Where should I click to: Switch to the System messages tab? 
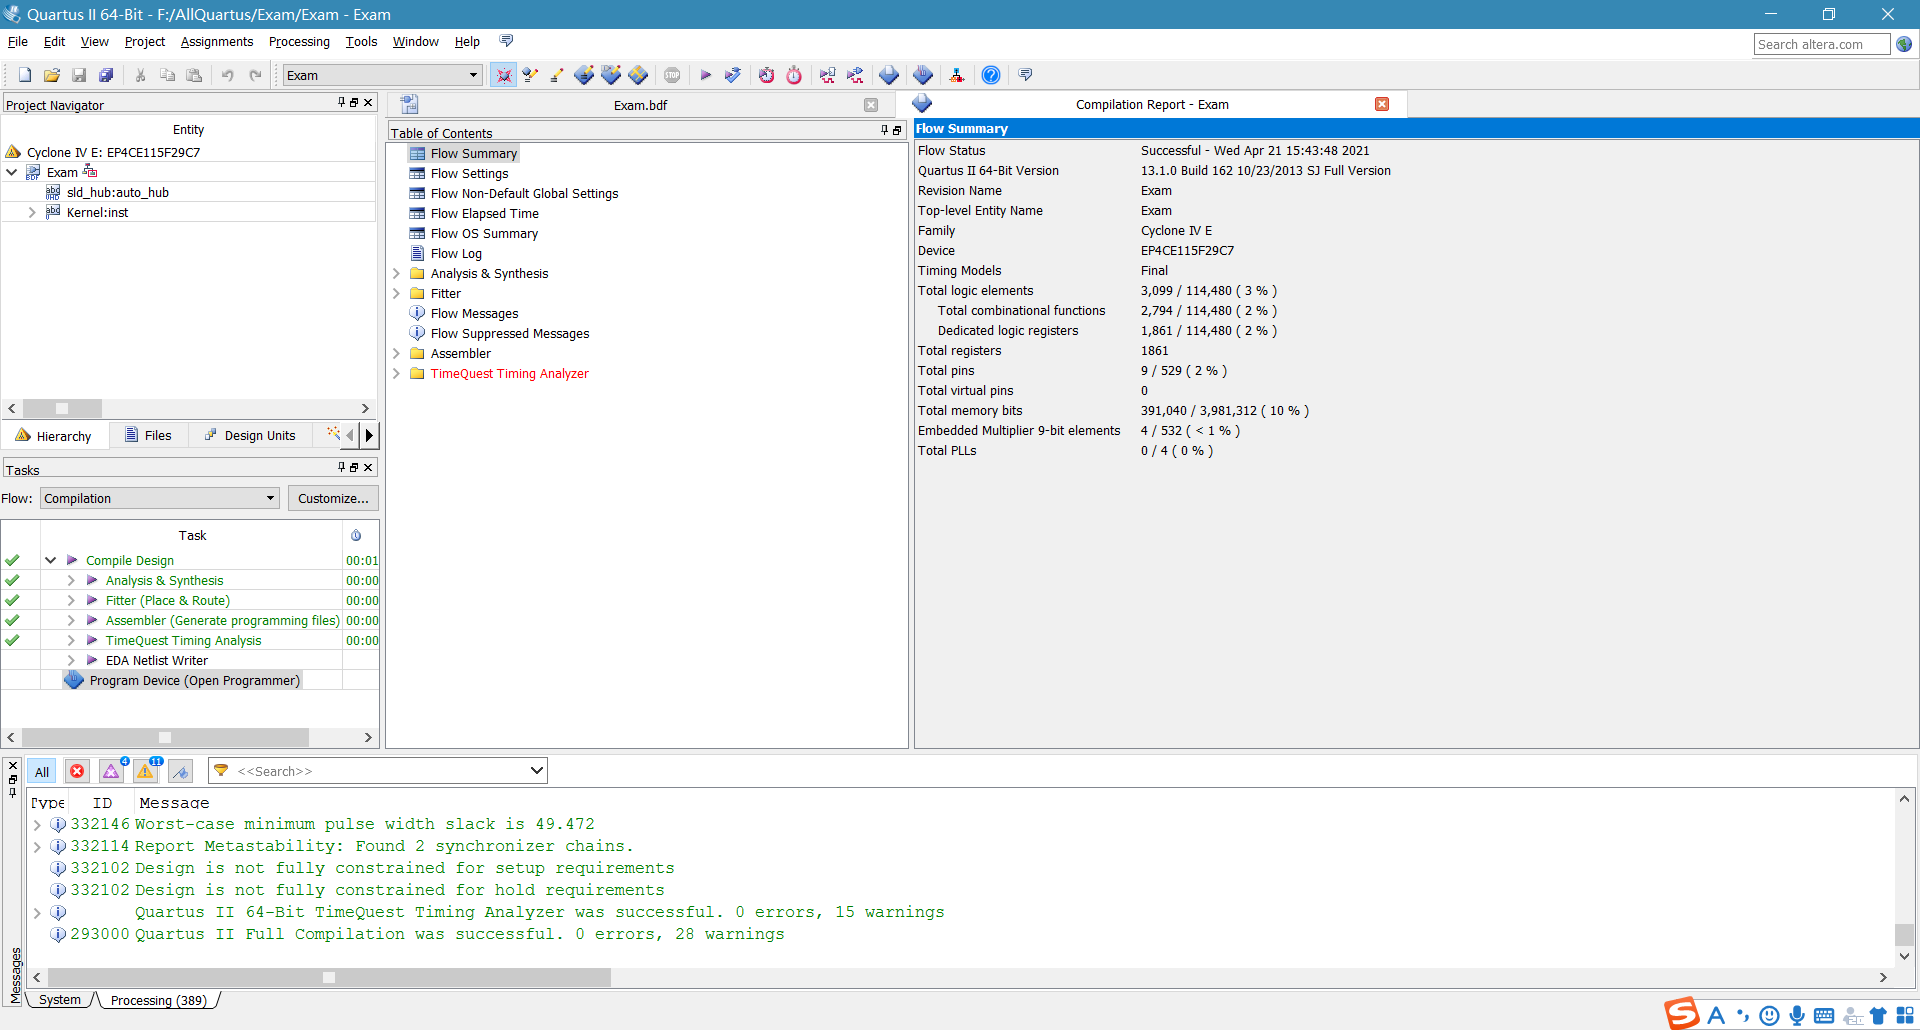pos(60,999)
